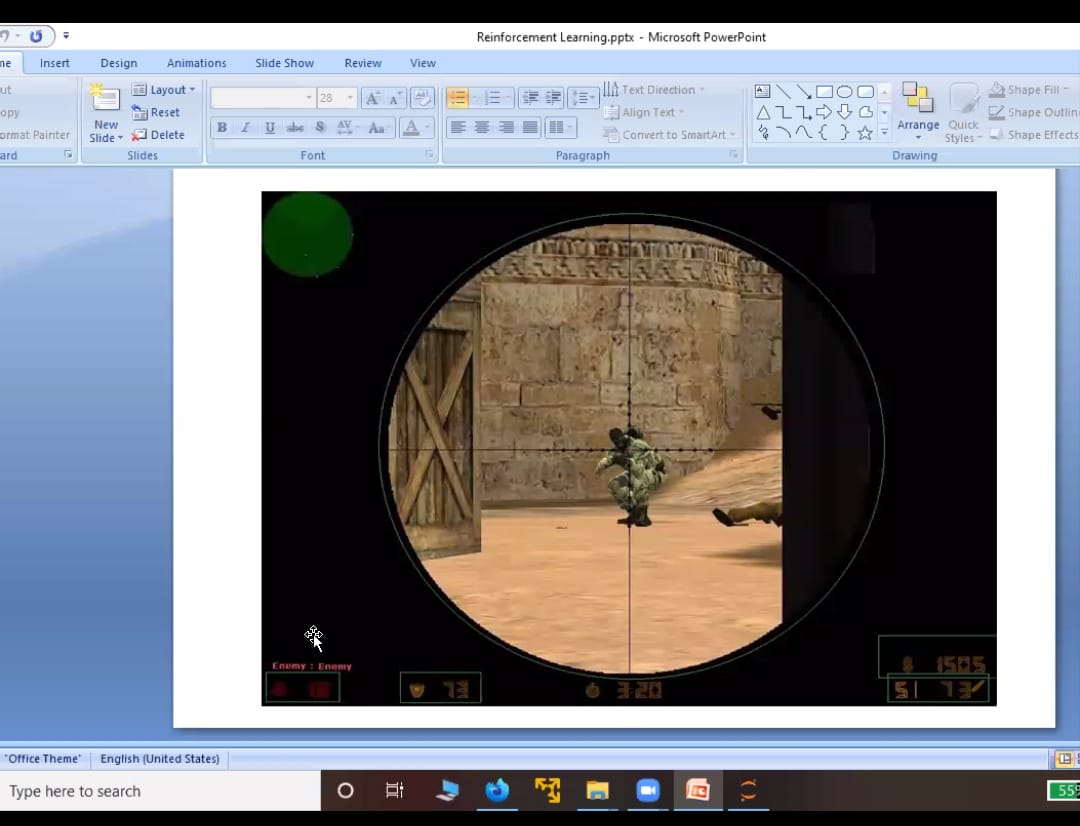1080x826 pixels.
Task: Switch to the Design ribbon tab
Action: [x=118, y=63]
